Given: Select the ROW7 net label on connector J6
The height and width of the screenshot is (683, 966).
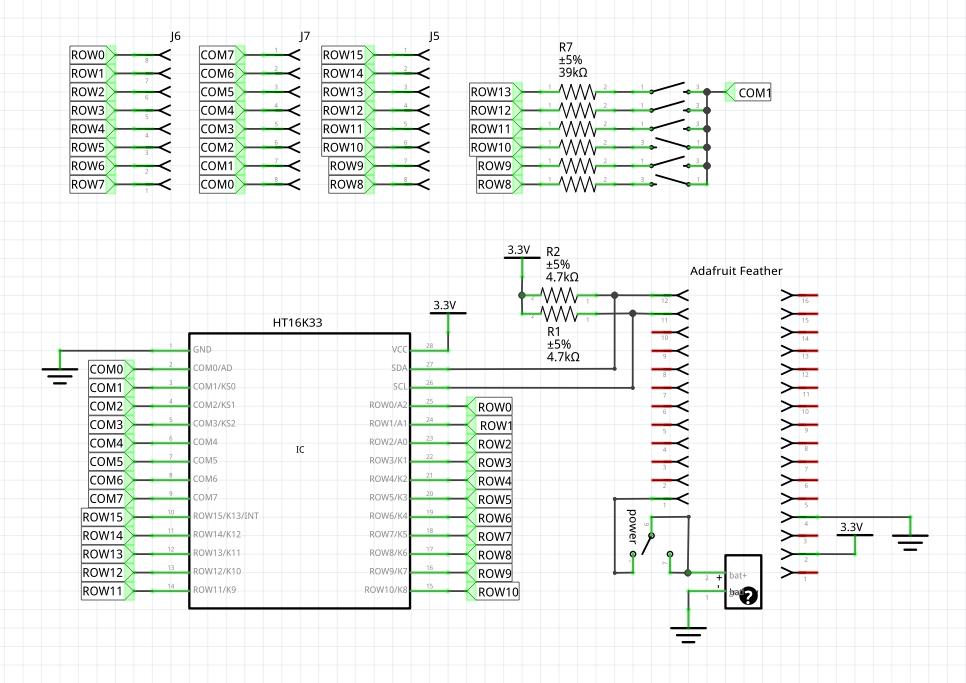Looking at the screenshot, I should (92, 184).
